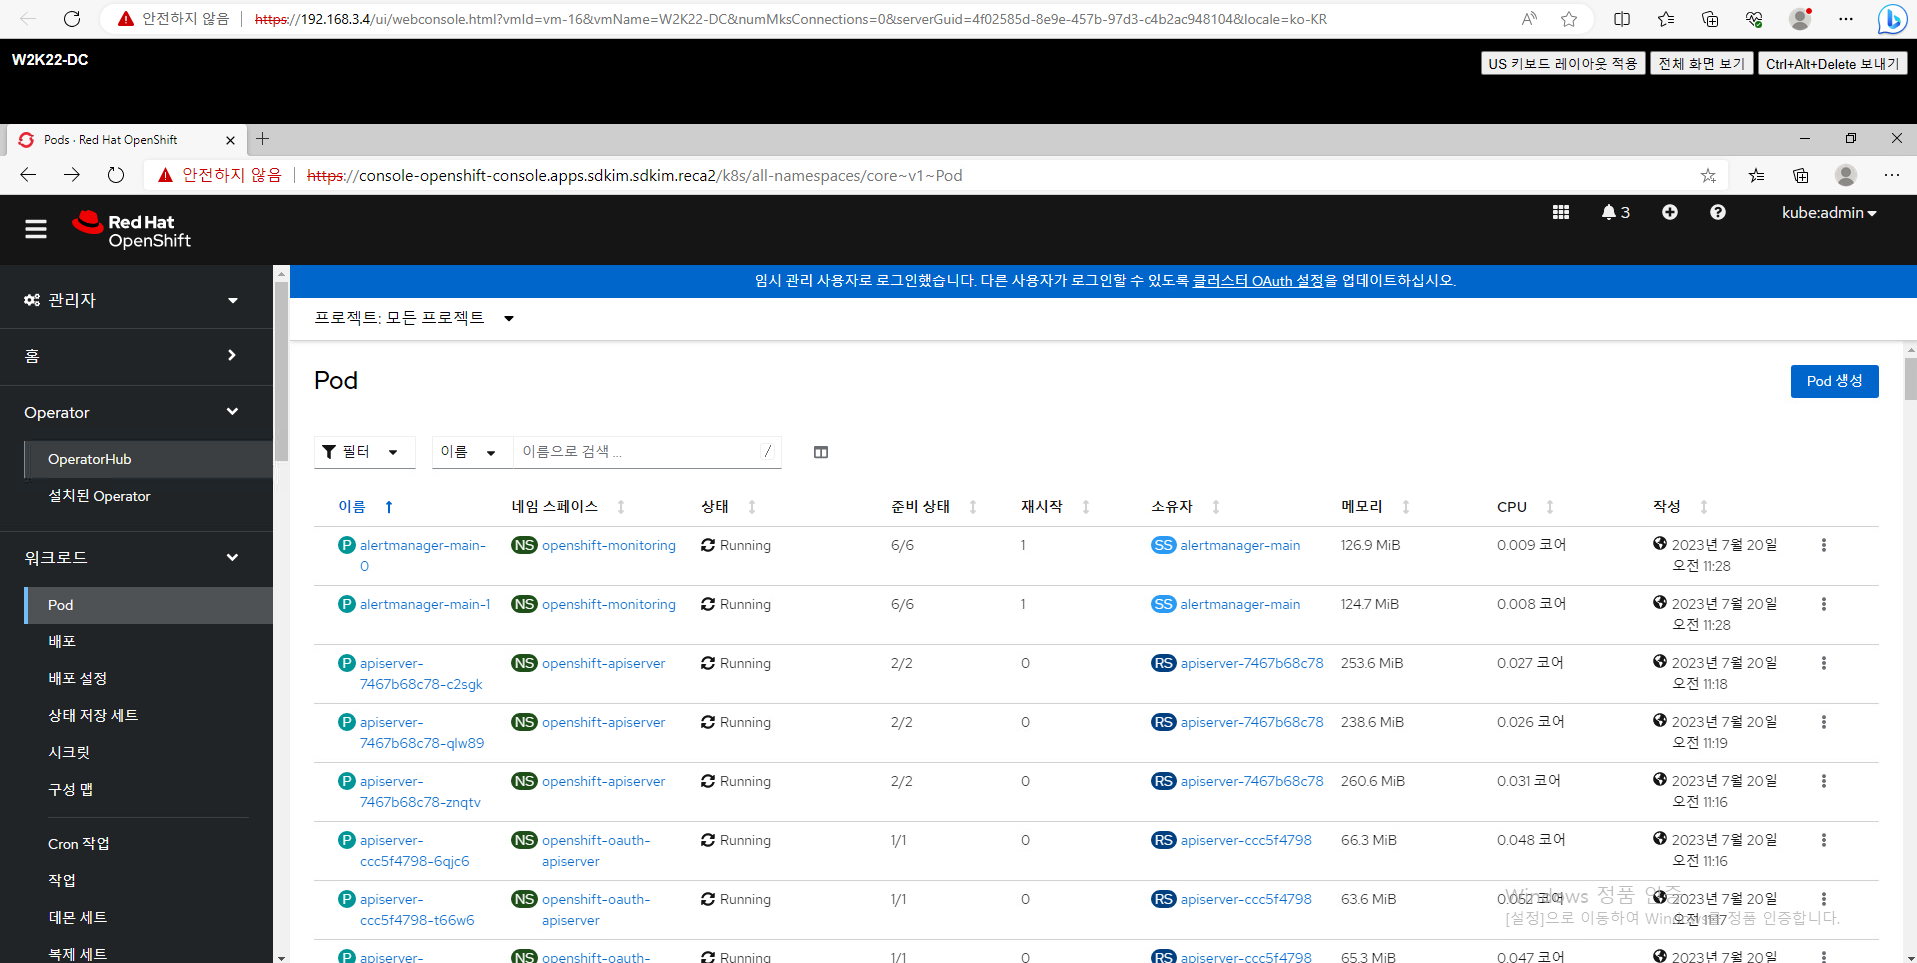Sort the table by 상태 column
Viewport: 1917px width, 963px height.
tap(728, 507)
